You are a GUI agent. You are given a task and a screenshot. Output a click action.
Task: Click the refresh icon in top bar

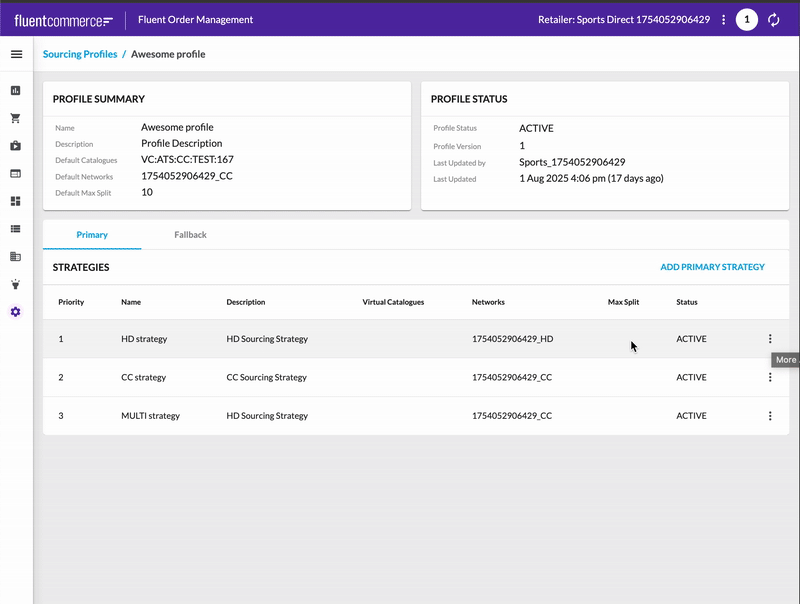click(773, 20)
